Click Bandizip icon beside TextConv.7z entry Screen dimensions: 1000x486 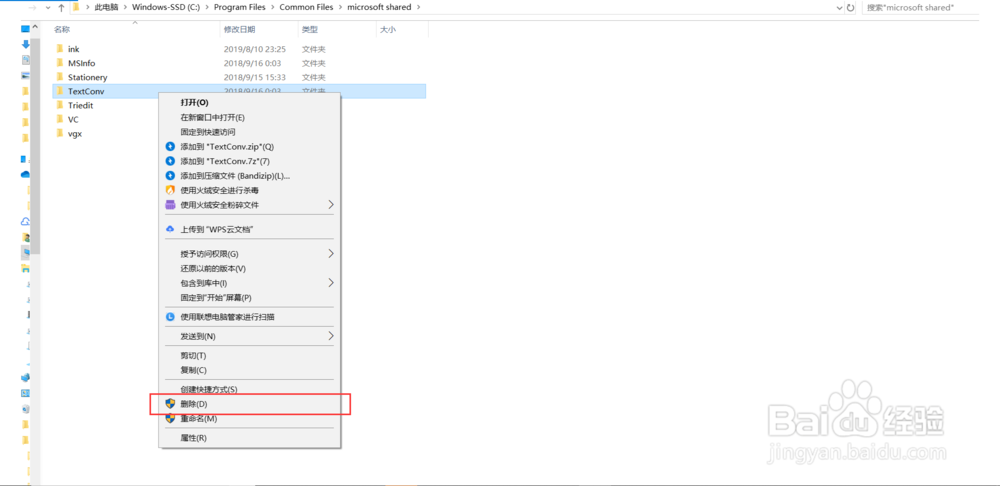[x=170, y=161]
